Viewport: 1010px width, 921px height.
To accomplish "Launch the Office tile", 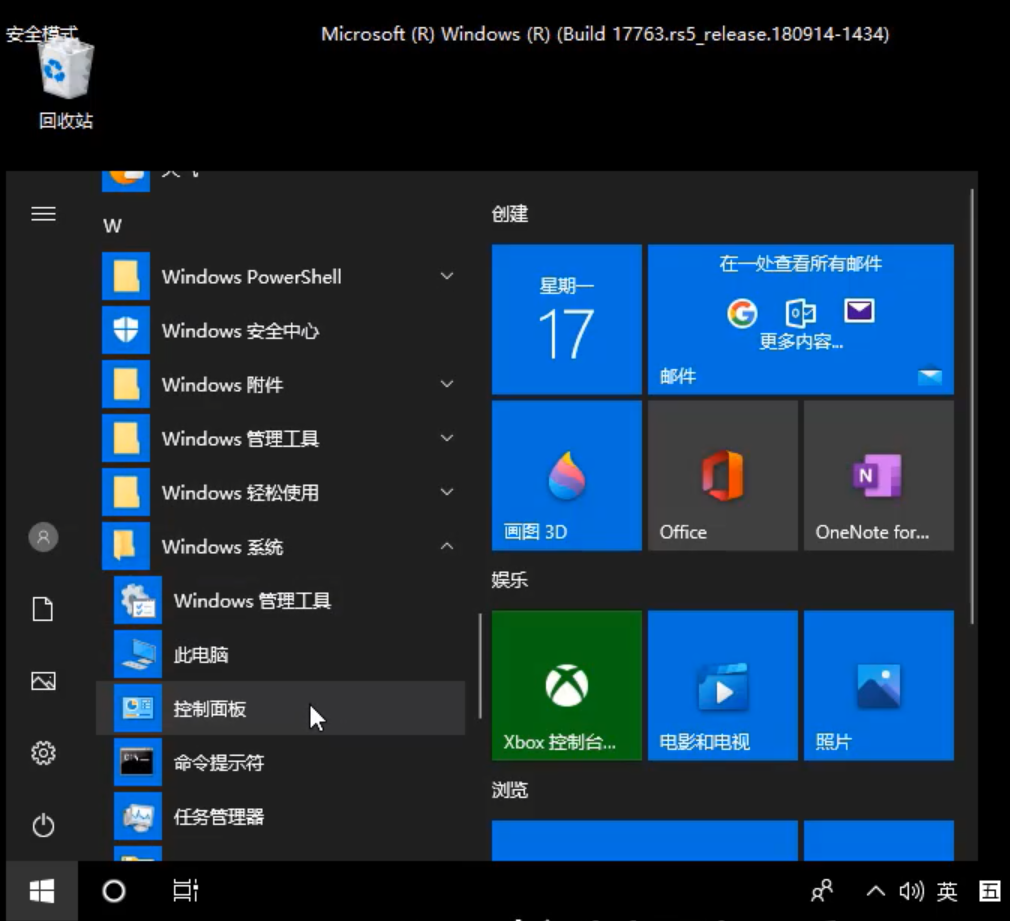I will tap(722, 475).
